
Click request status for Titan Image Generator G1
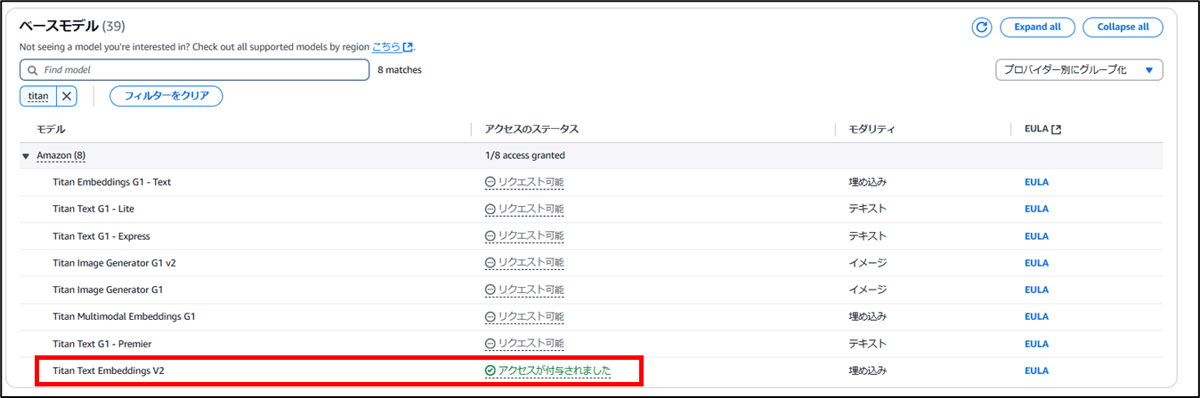pos(524,290)
